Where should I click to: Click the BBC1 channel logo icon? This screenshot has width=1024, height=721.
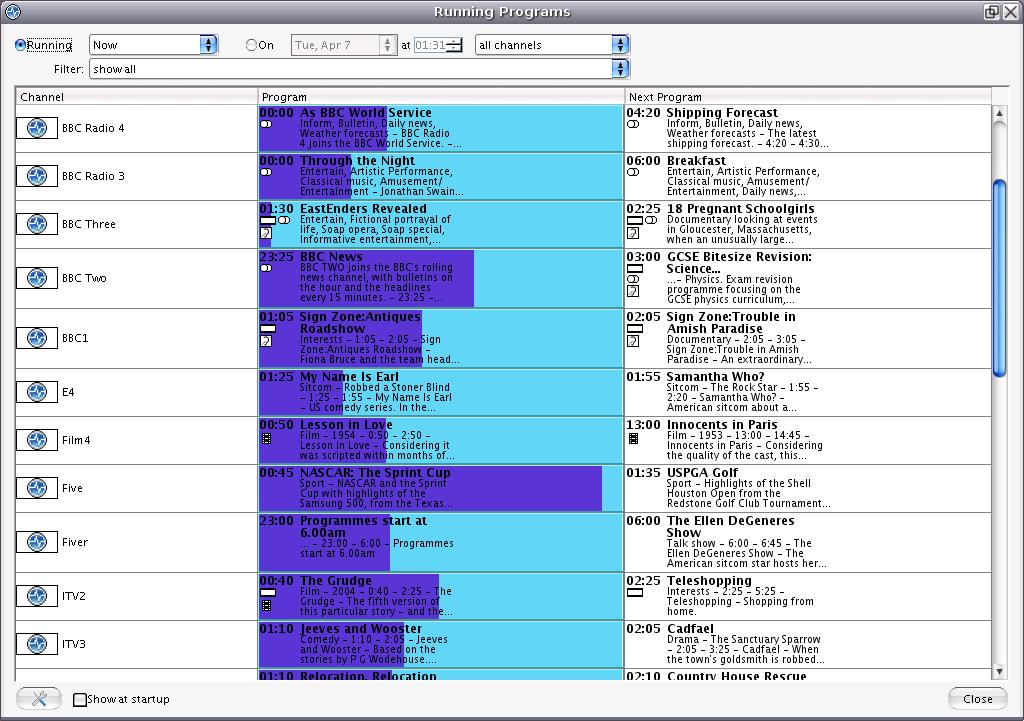[37, 338]
